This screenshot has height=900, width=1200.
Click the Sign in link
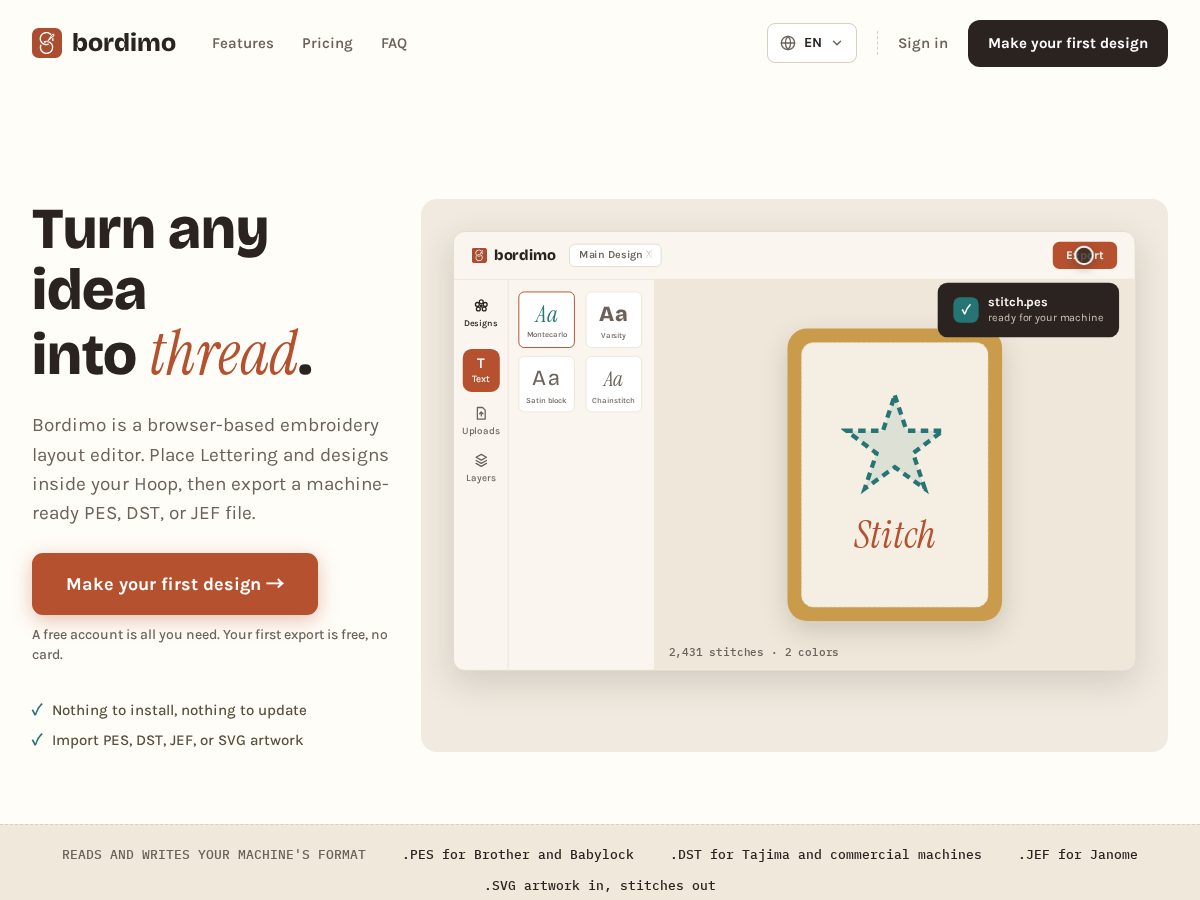[x=923, y=43]
